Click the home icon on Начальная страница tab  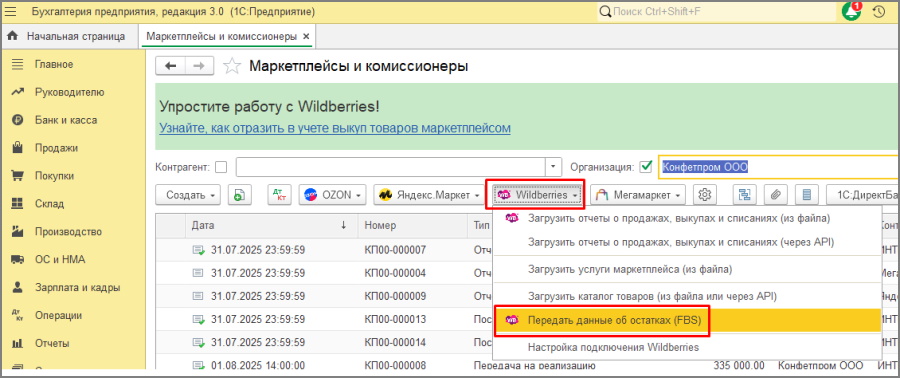[x=13, y=36]
